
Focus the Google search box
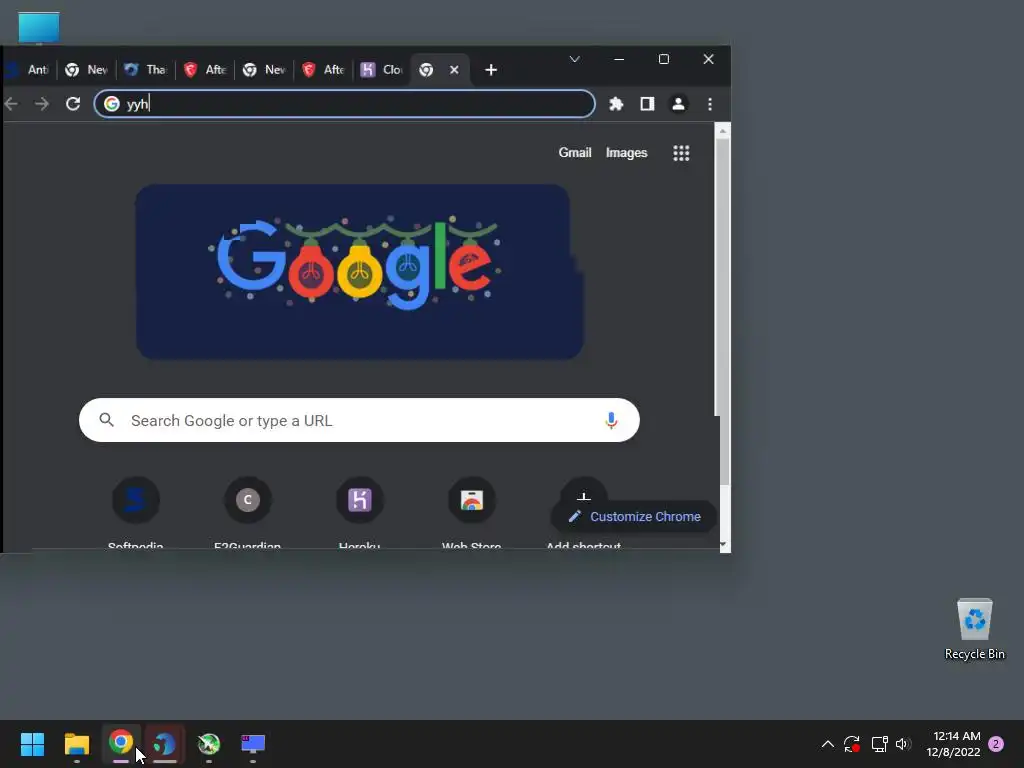click(359, 420)
